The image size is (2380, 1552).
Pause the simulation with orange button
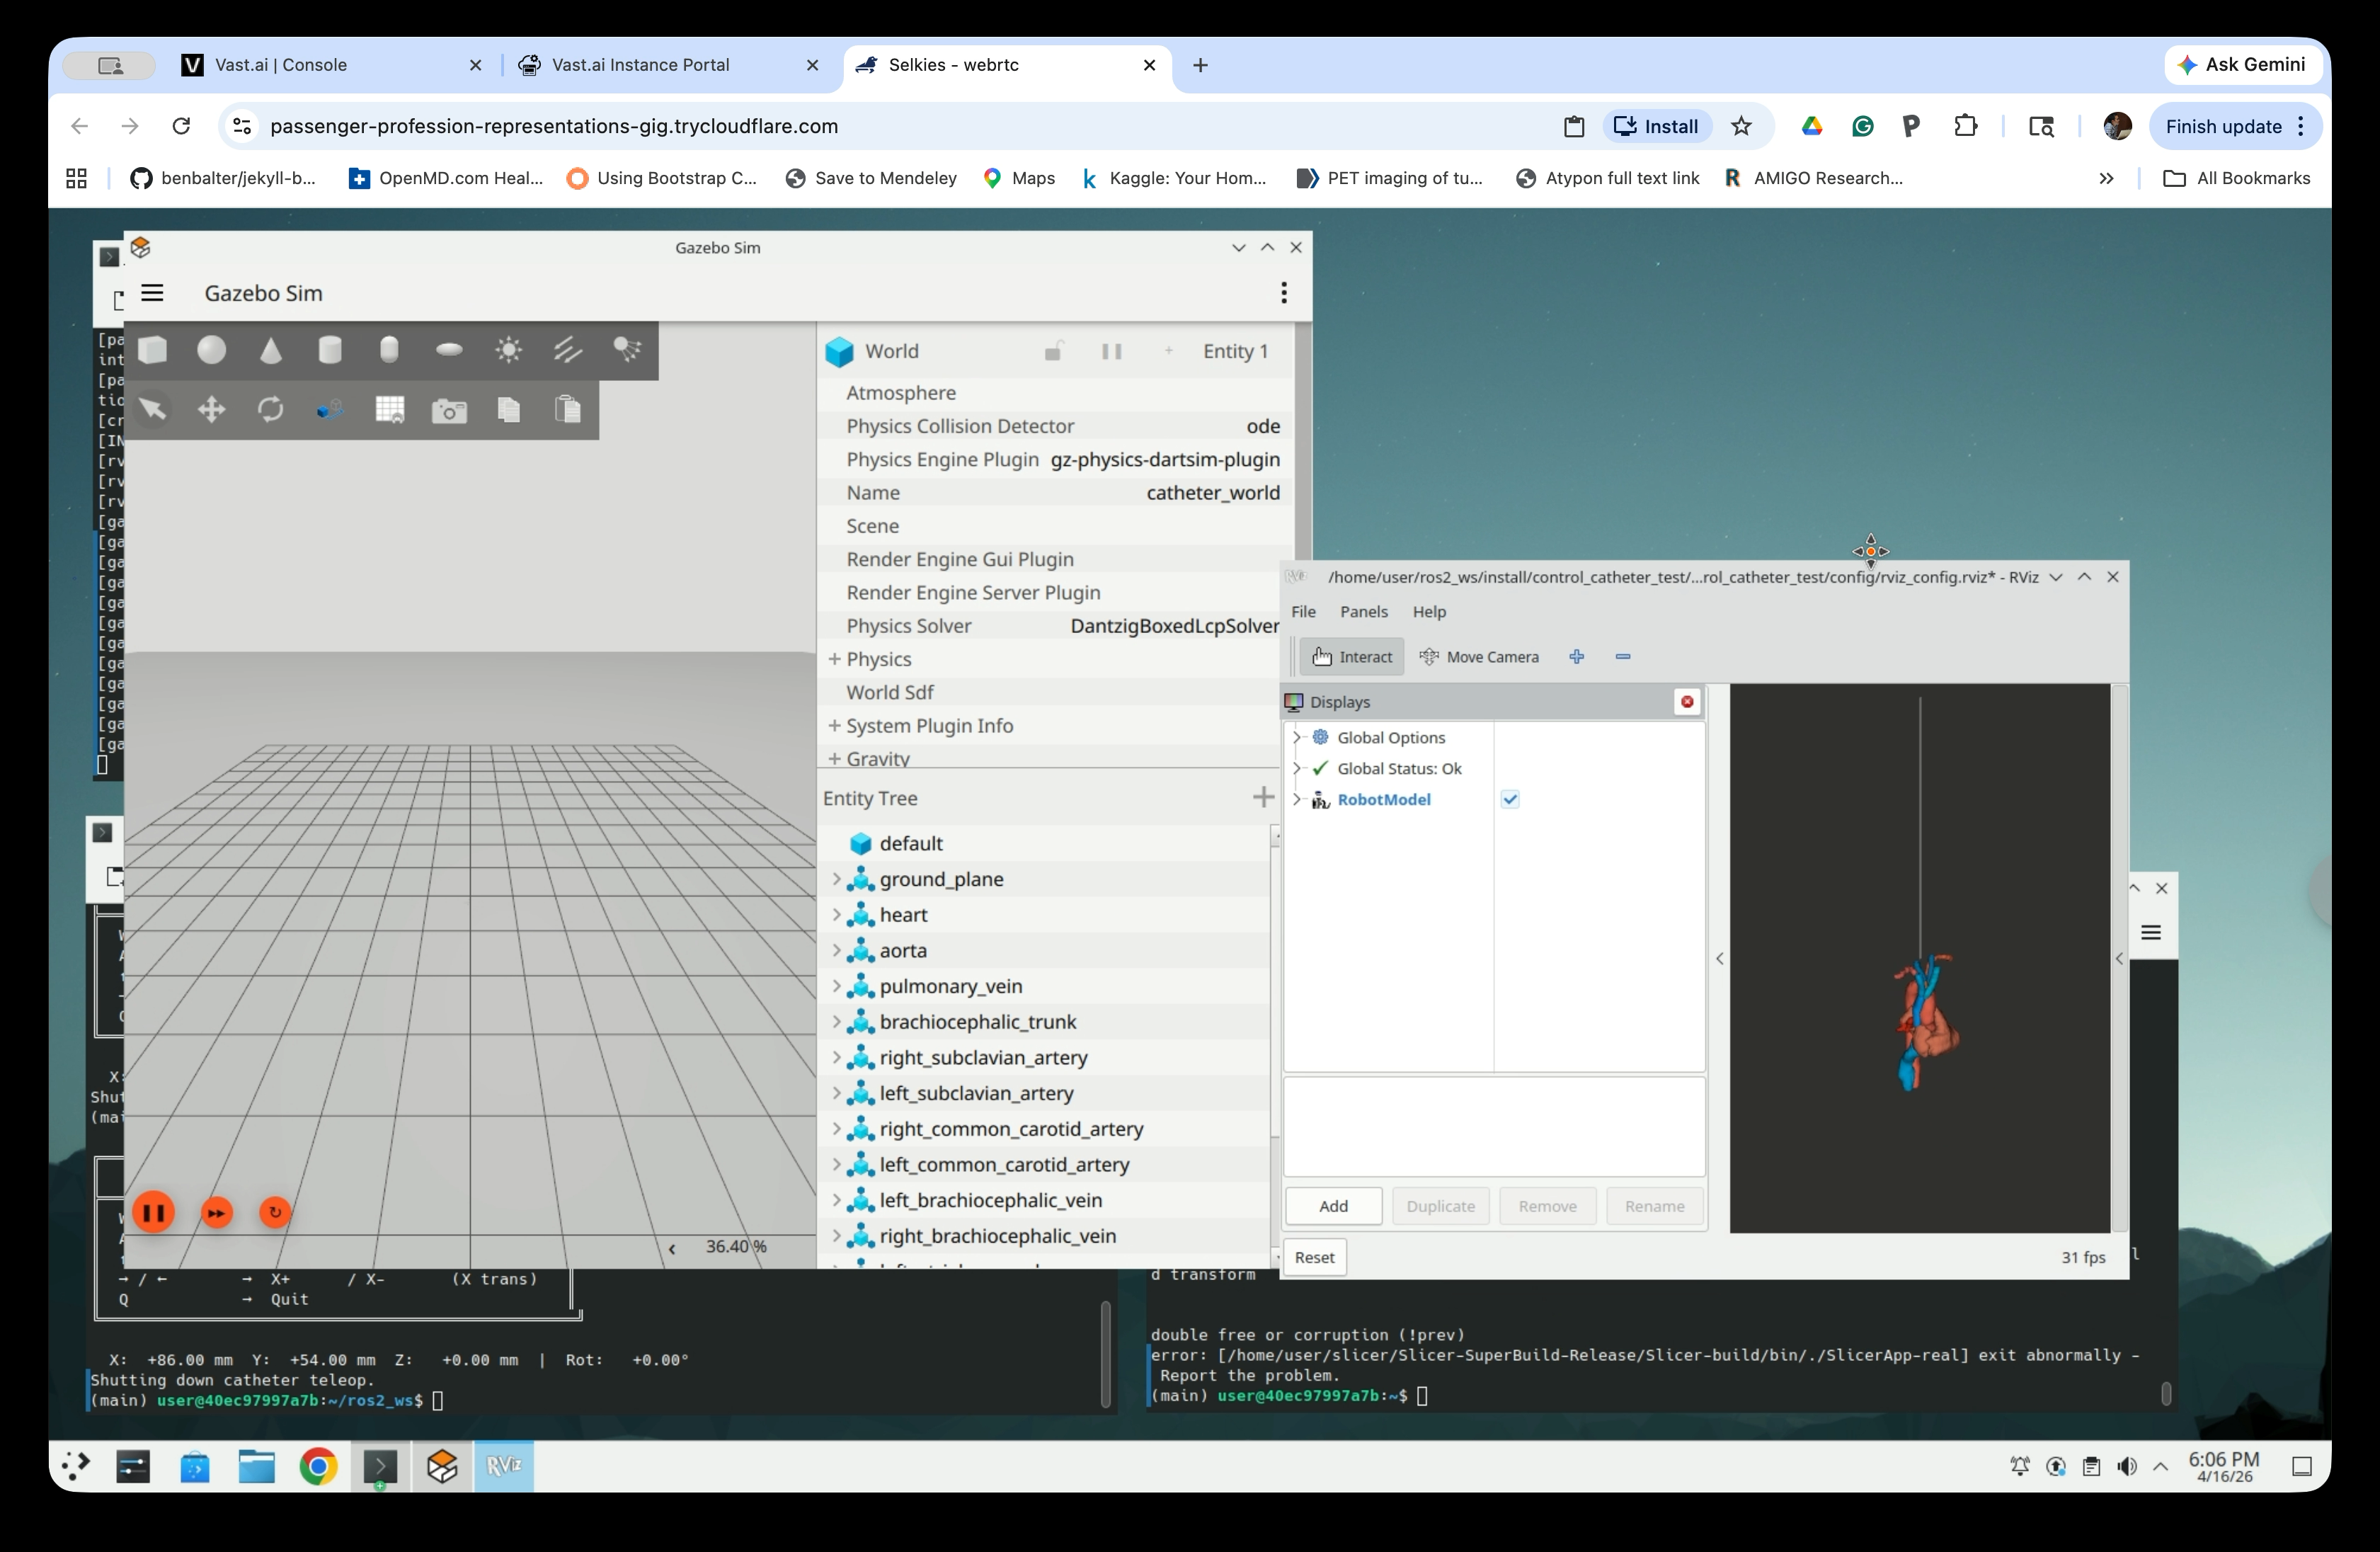[x=153, y=1213]
